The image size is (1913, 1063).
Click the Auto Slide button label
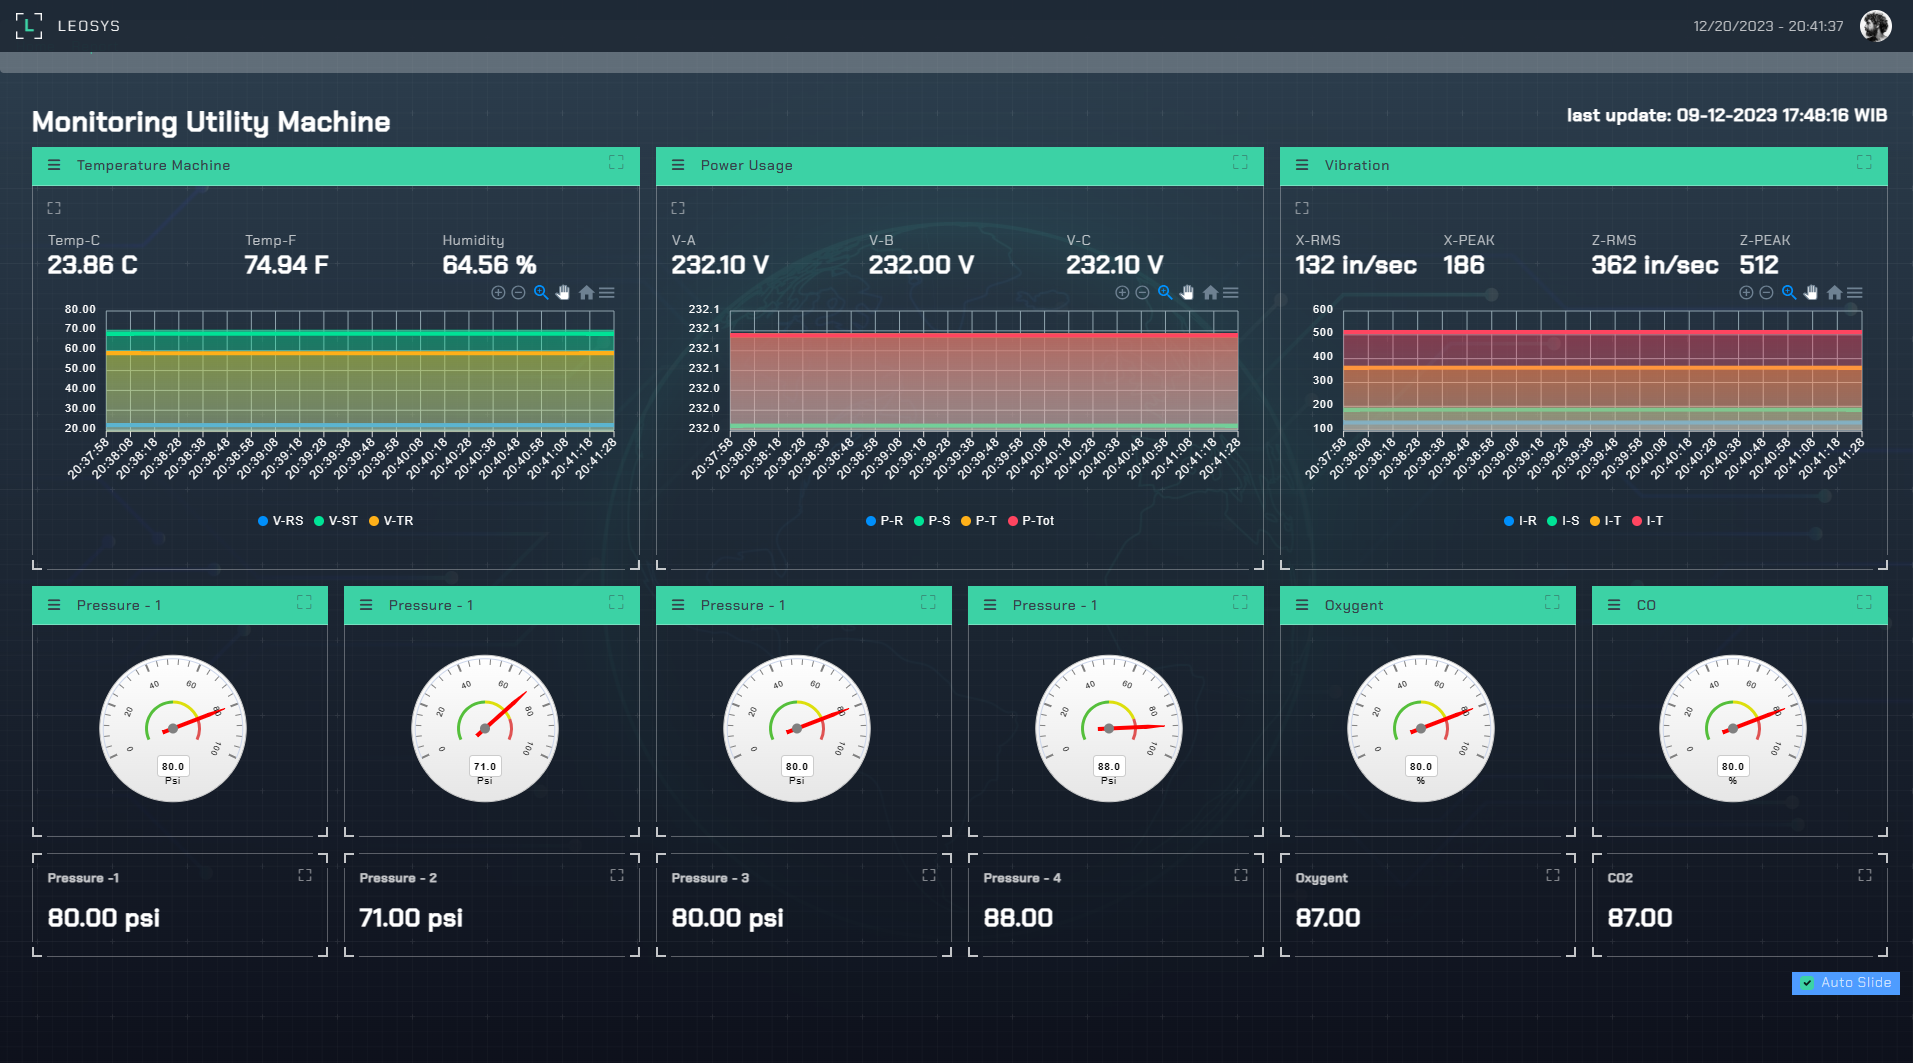point(1855,983)
